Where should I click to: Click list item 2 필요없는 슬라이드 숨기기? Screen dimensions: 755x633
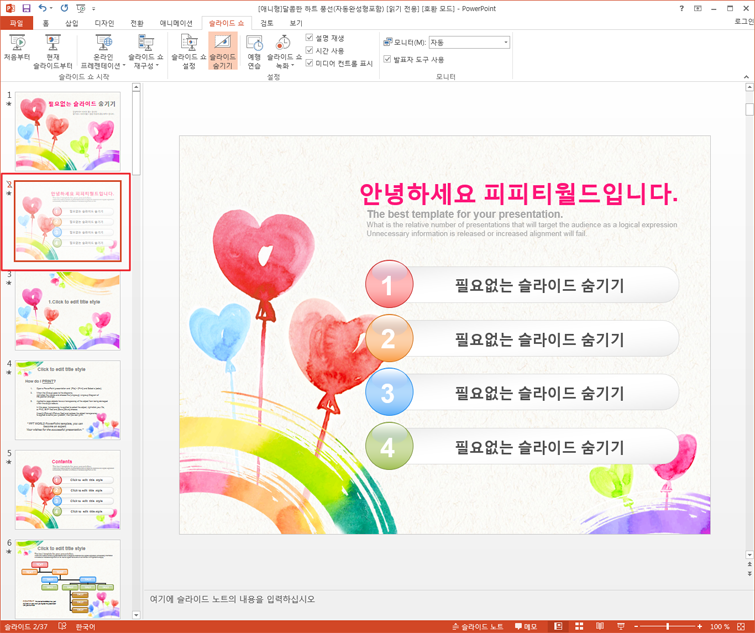pyautogui.click(x=539, y=339)
